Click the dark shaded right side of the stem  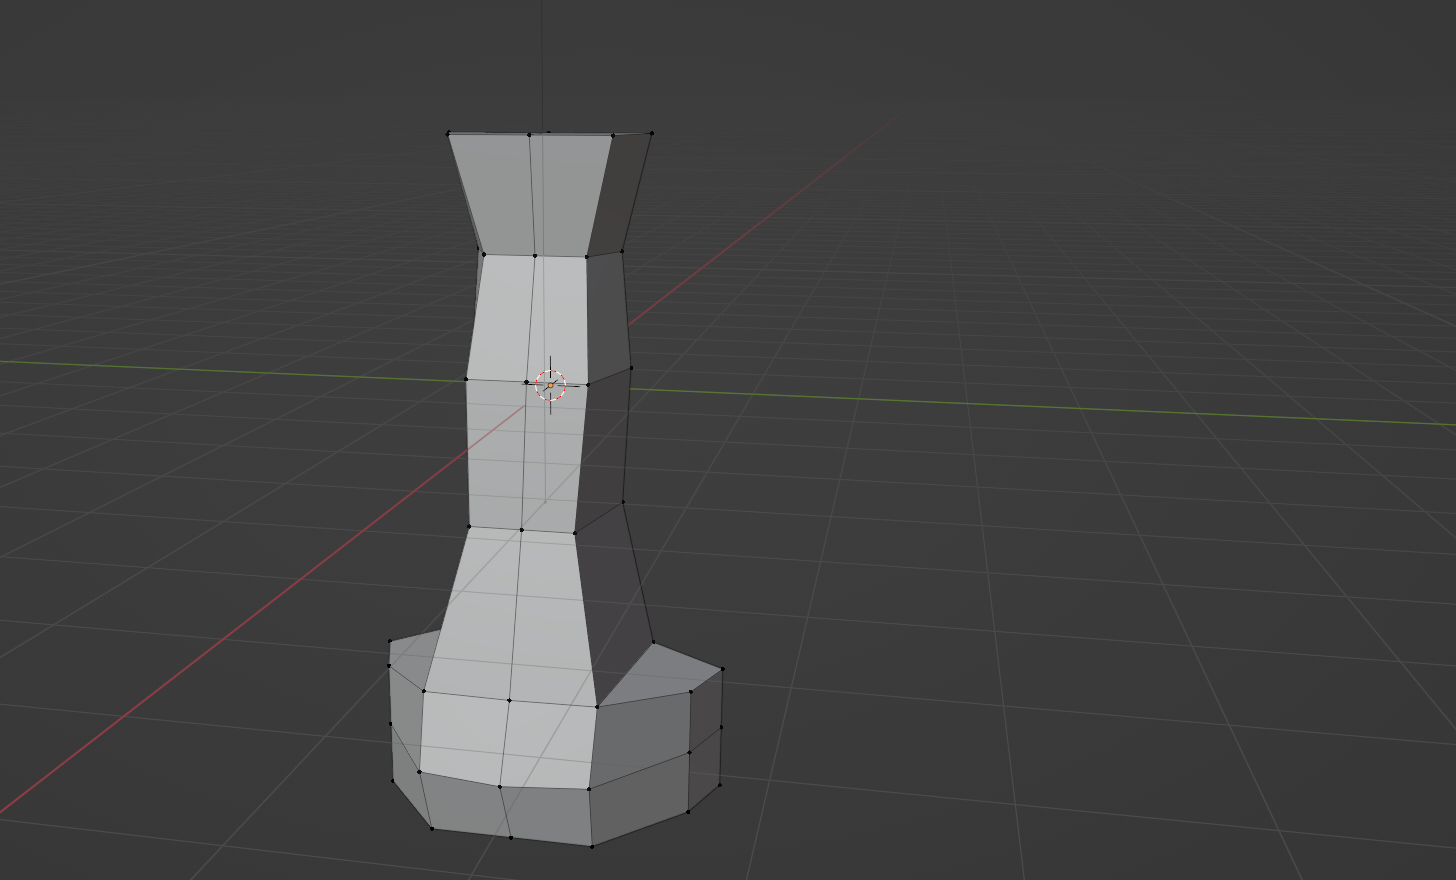click(x=608, y=440)
